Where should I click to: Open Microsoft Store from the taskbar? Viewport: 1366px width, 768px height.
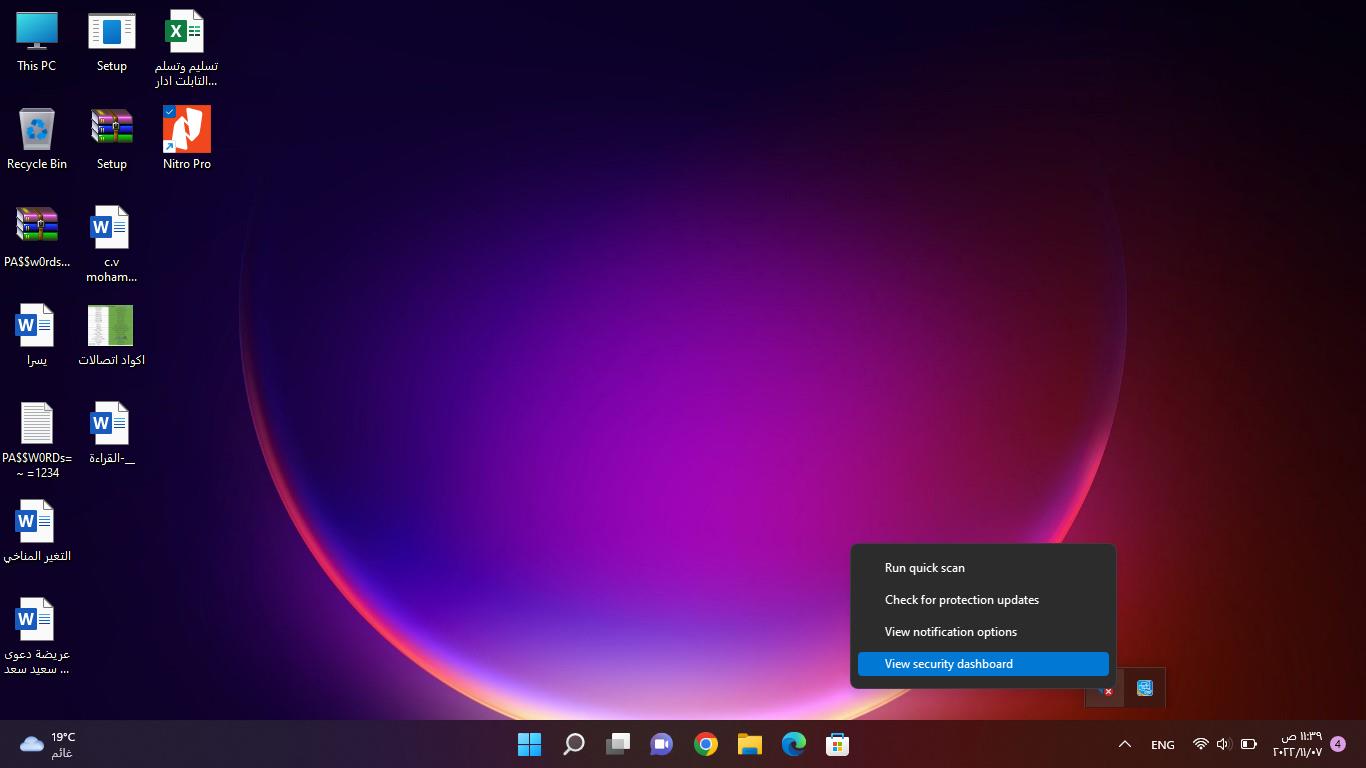pyautogui.click(x=838, y=744)
